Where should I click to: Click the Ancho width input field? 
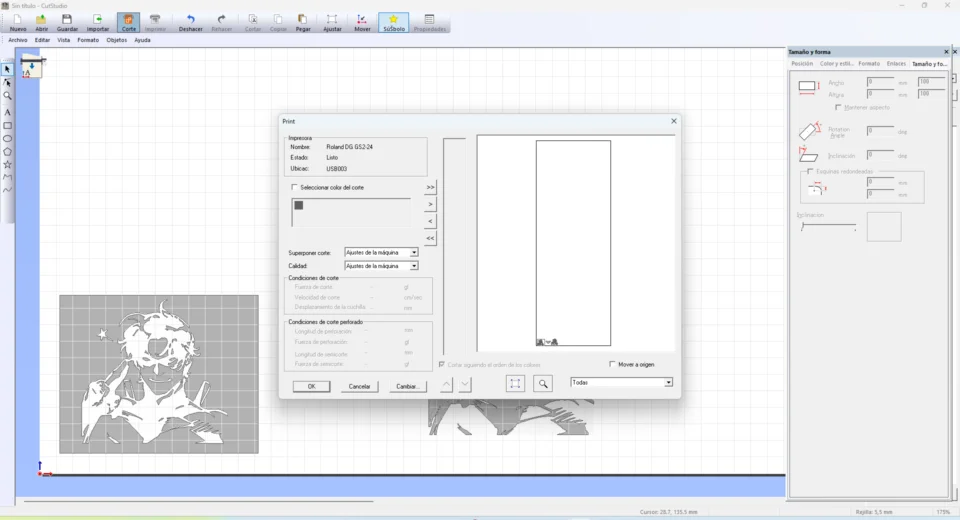880,82
